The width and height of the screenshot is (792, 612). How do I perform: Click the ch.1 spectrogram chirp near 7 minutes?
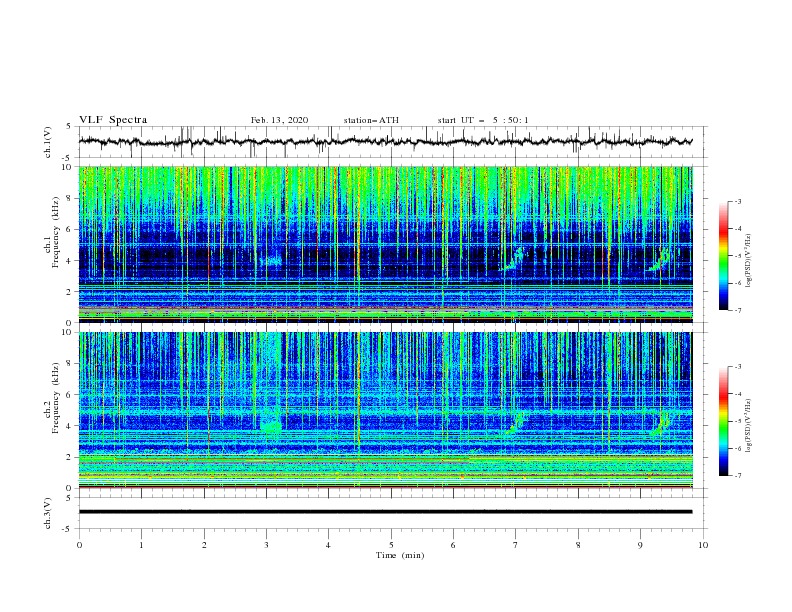[514, 259]
